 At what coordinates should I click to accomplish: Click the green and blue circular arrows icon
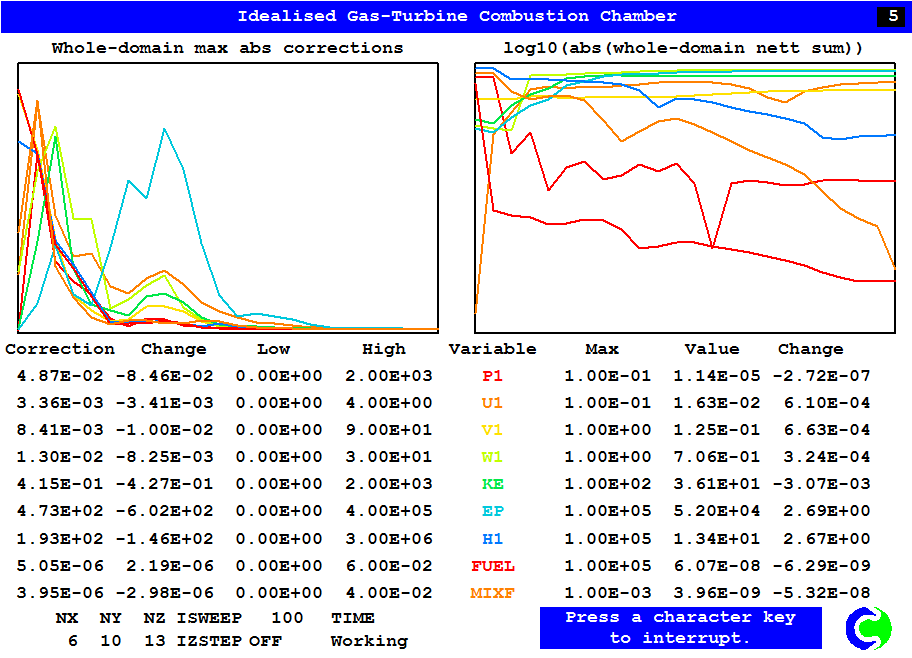click(x=867, y=627)
